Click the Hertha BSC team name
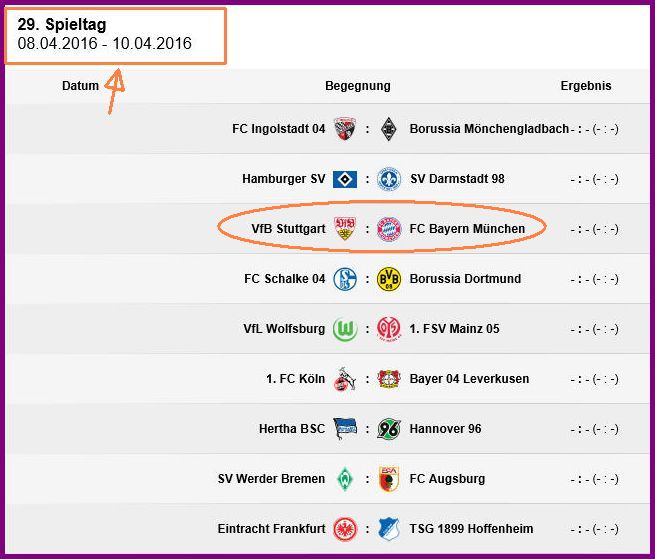 [292, 429]
